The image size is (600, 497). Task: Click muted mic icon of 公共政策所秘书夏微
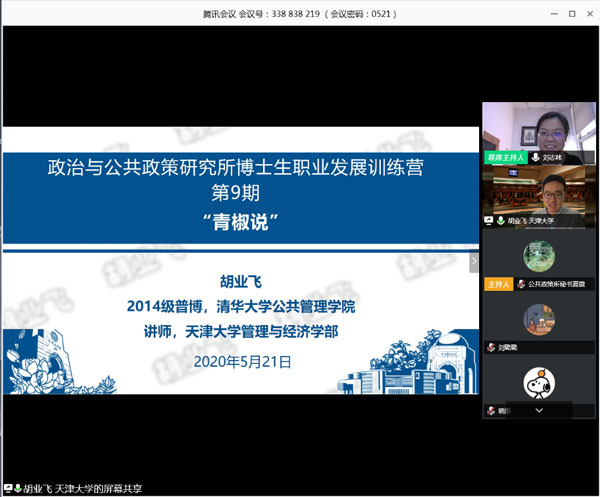[x=520, y=284]
